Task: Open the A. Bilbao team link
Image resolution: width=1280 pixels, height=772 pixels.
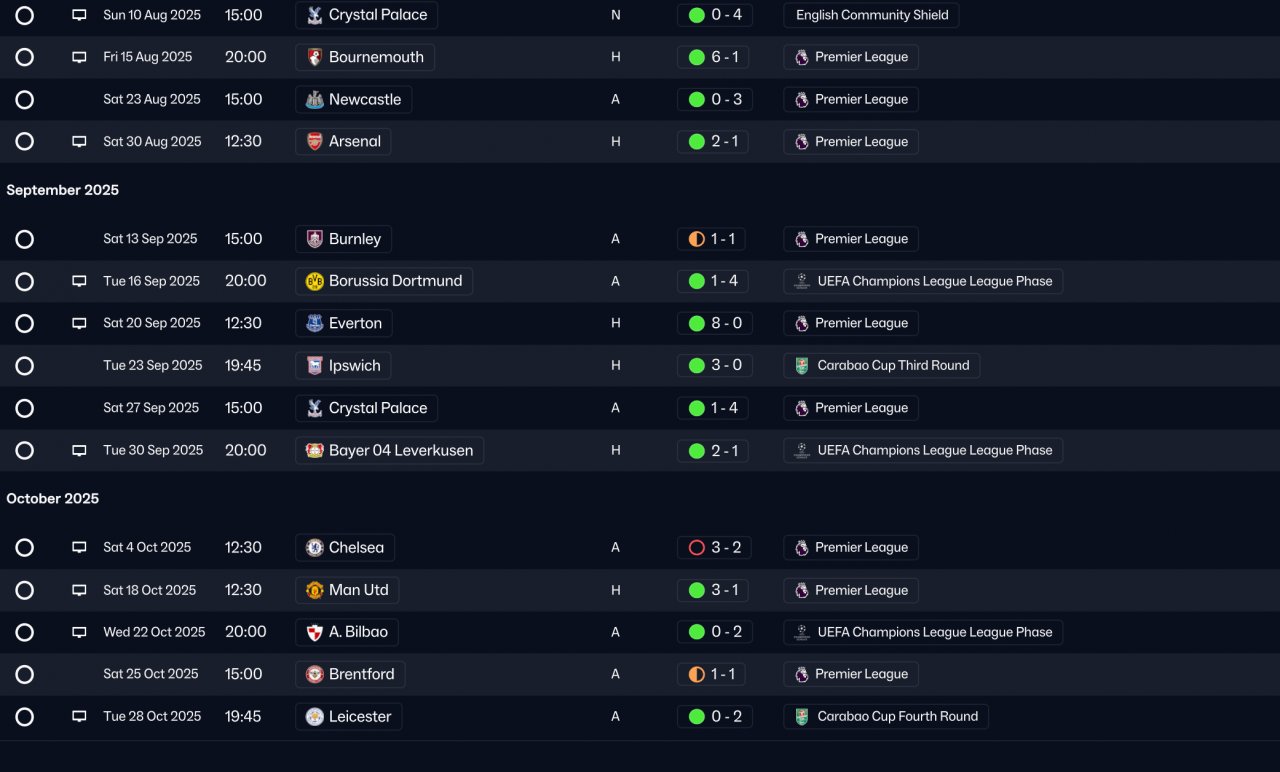Action: (347, 632)
